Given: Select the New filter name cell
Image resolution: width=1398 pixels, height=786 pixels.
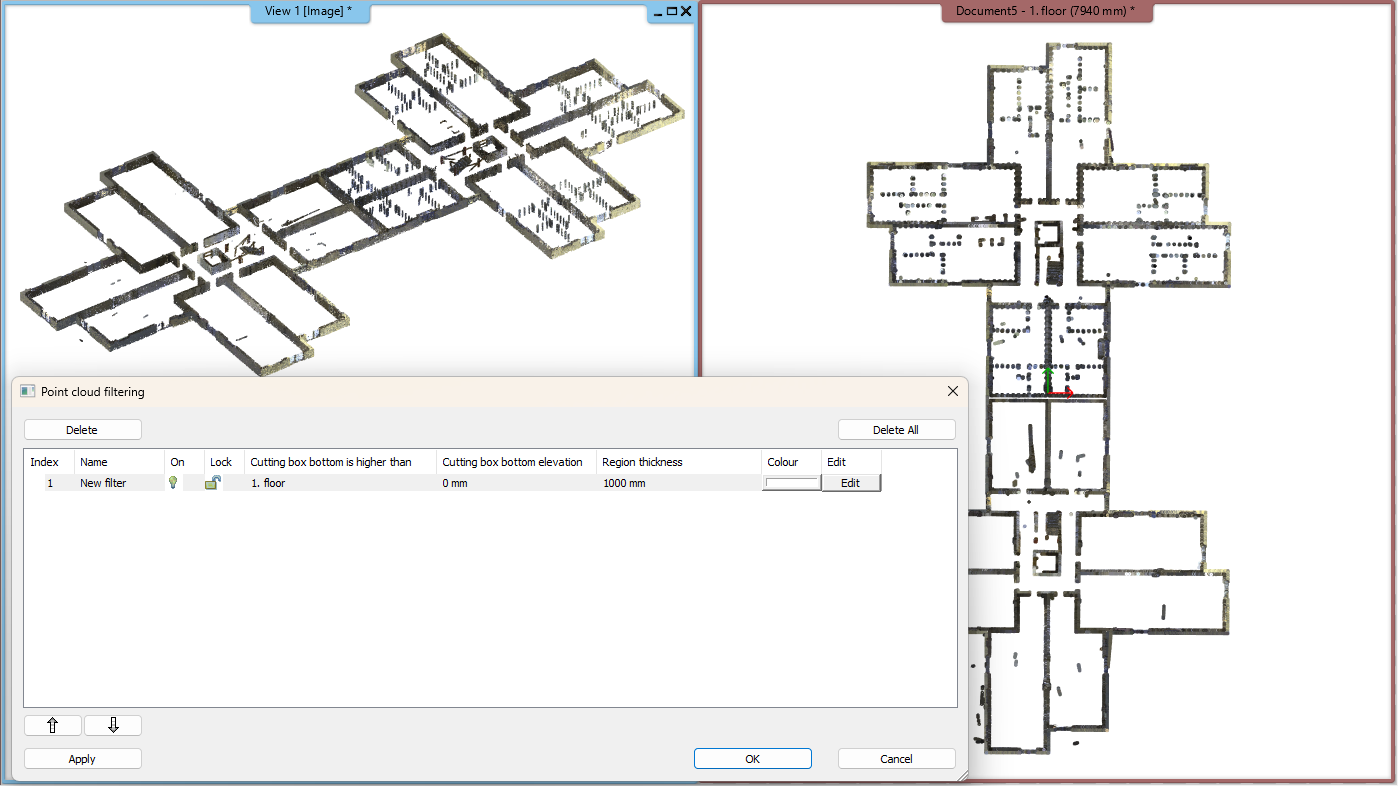Looking at the screenshot, I should pos(104,483).
